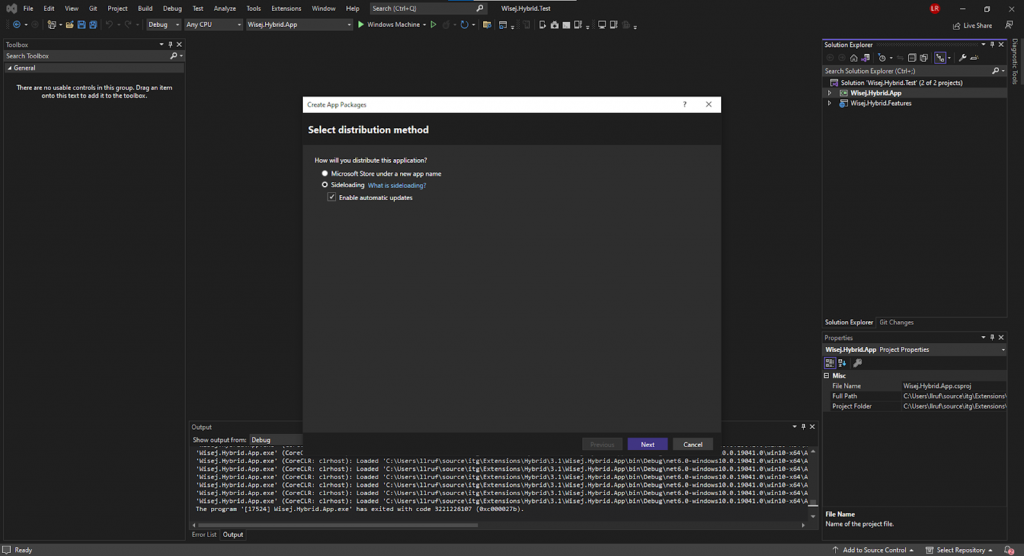Click the New Project toolbar icon
1024x556 pixels.
pos(52,25)
